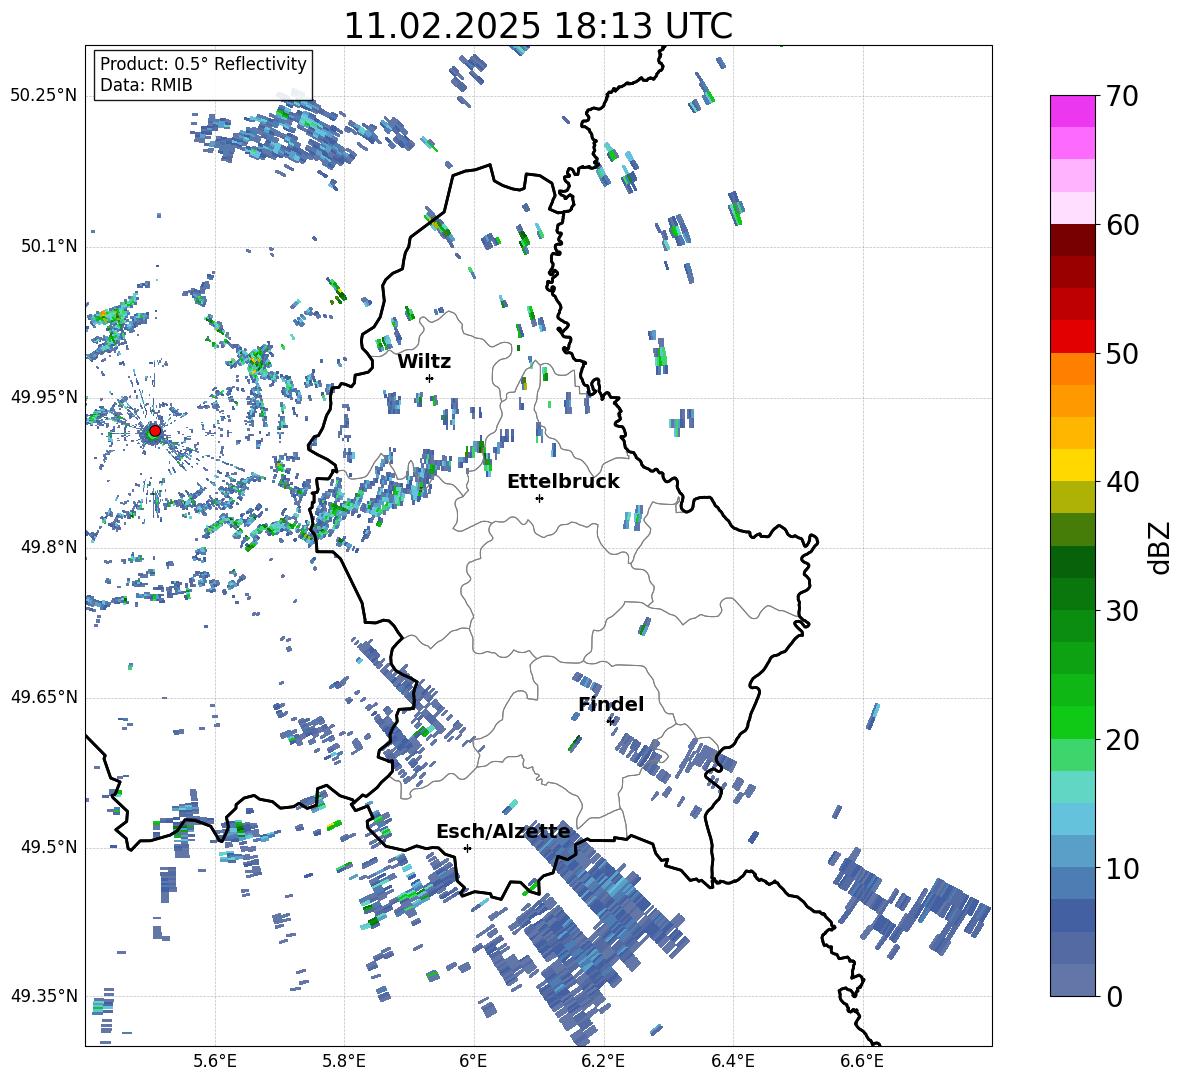Click the Esch/Alzette station cross marker
This screenshot has height=1081, width=1184.
click(467, 848)
